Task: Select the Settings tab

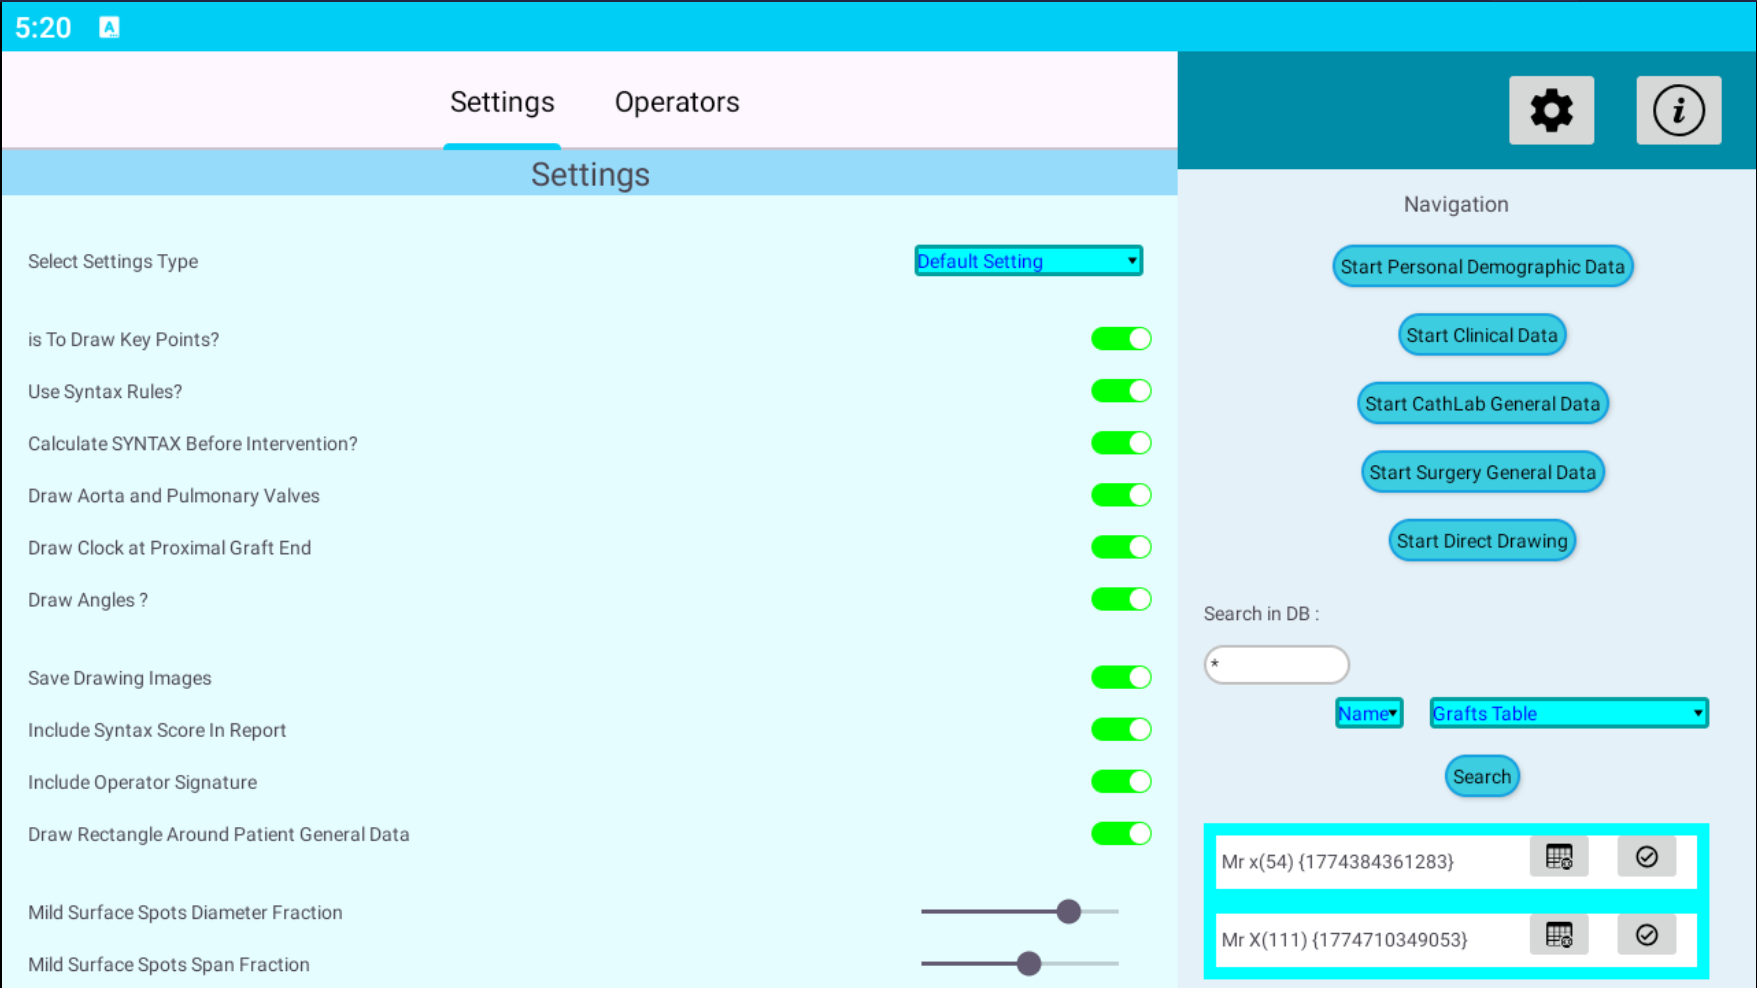Action: click(502, 102)
